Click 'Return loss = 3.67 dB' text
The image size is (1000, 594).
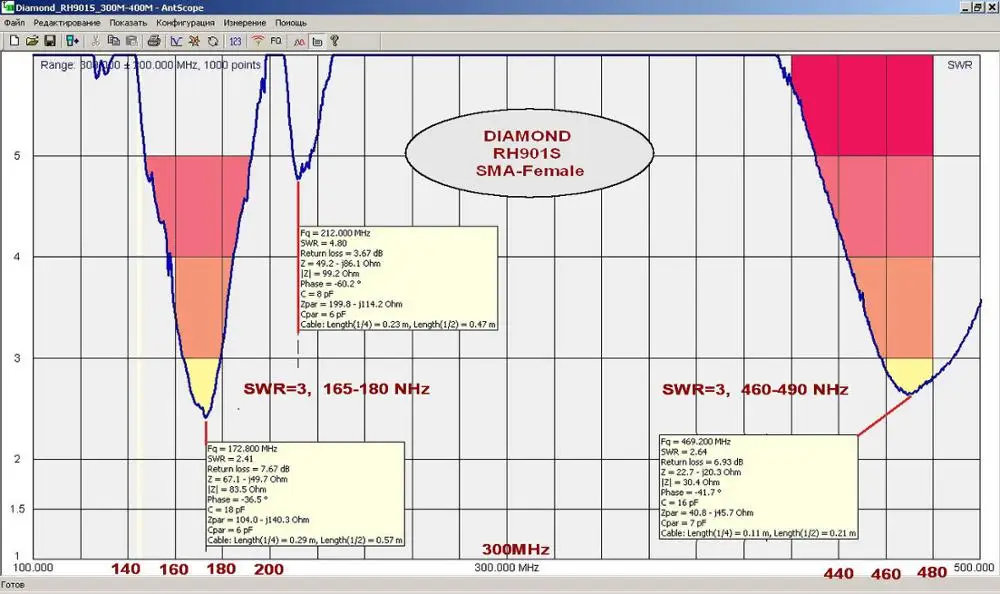(342, 253)
